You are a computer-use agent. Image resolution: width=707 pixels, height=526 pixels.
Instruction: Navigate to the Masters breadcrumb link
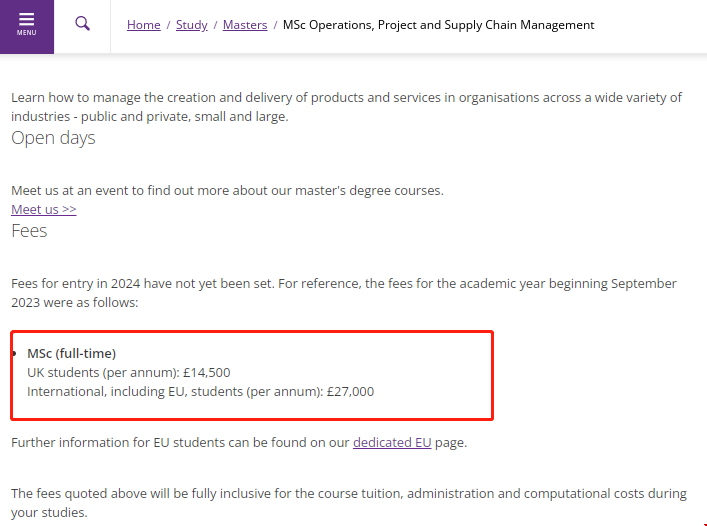[x=245, y=25]
